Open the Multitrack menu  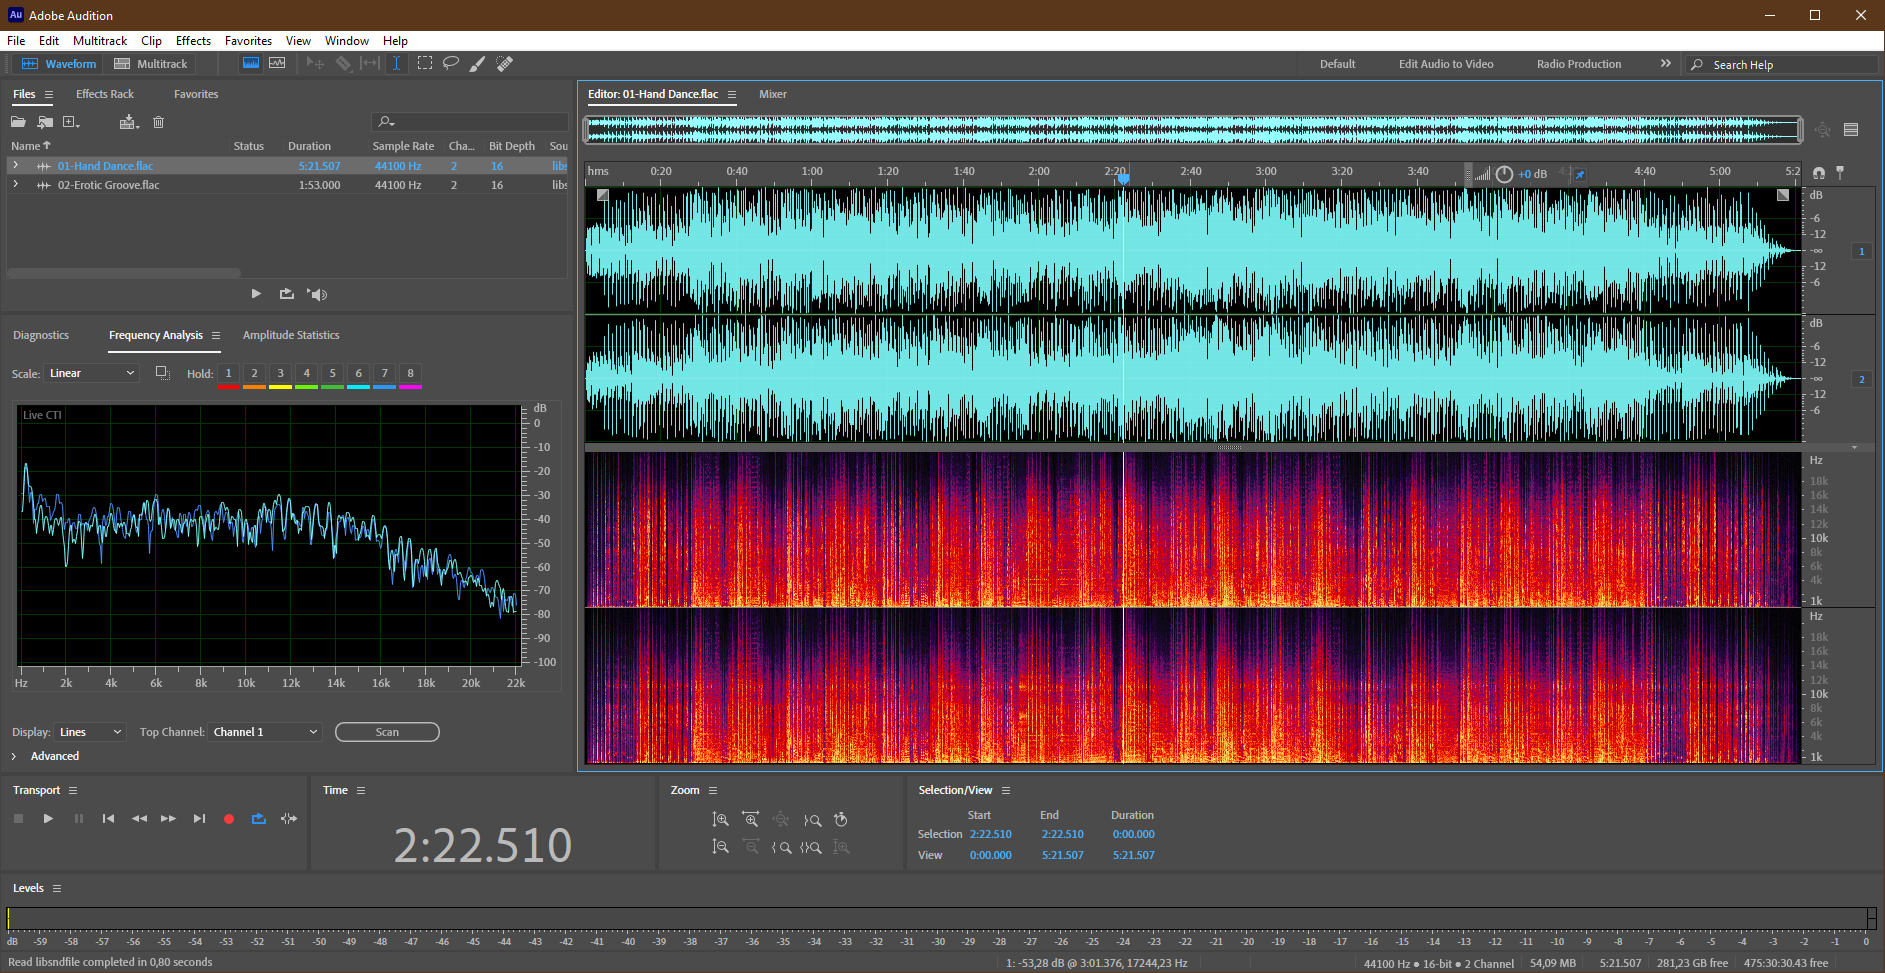[x=100, y=41]
